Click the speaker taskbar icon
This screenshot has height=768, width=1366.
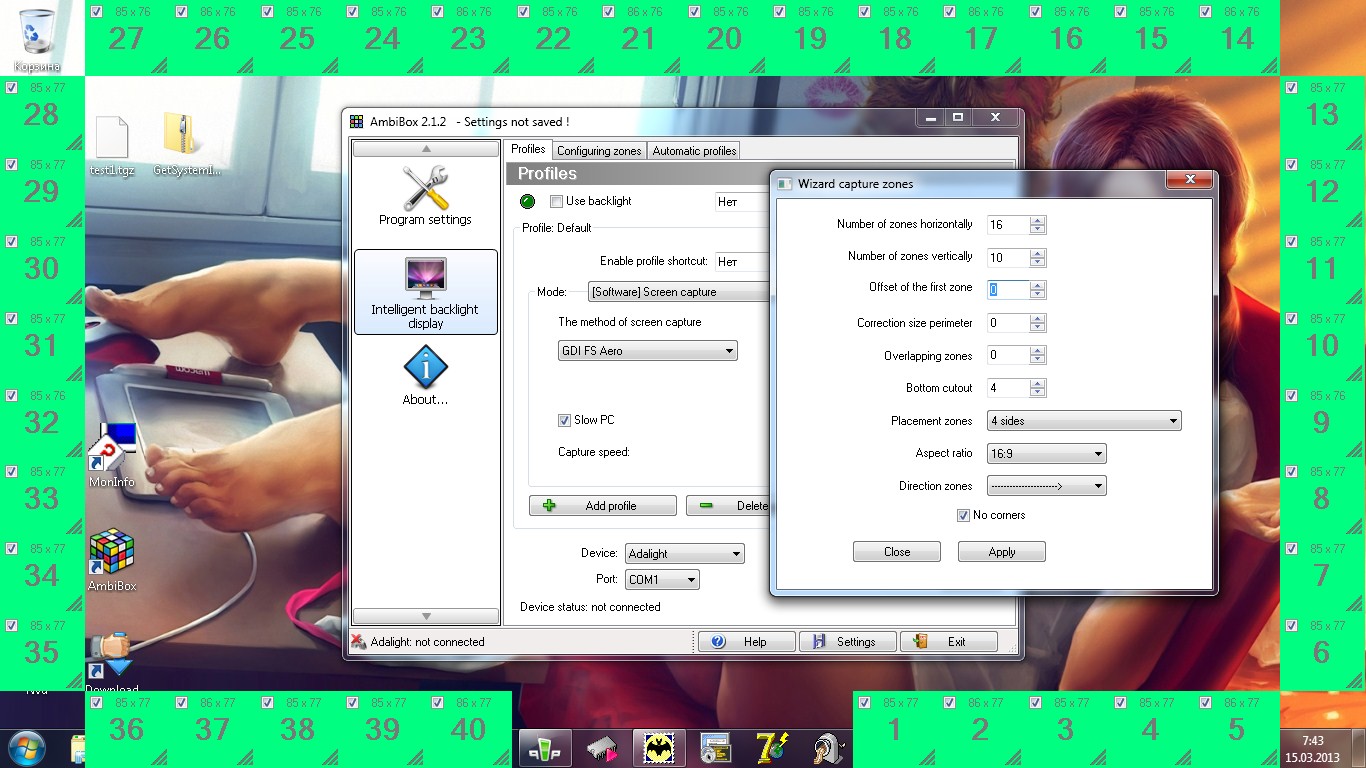pyautogui.click(x=830, y=748)
